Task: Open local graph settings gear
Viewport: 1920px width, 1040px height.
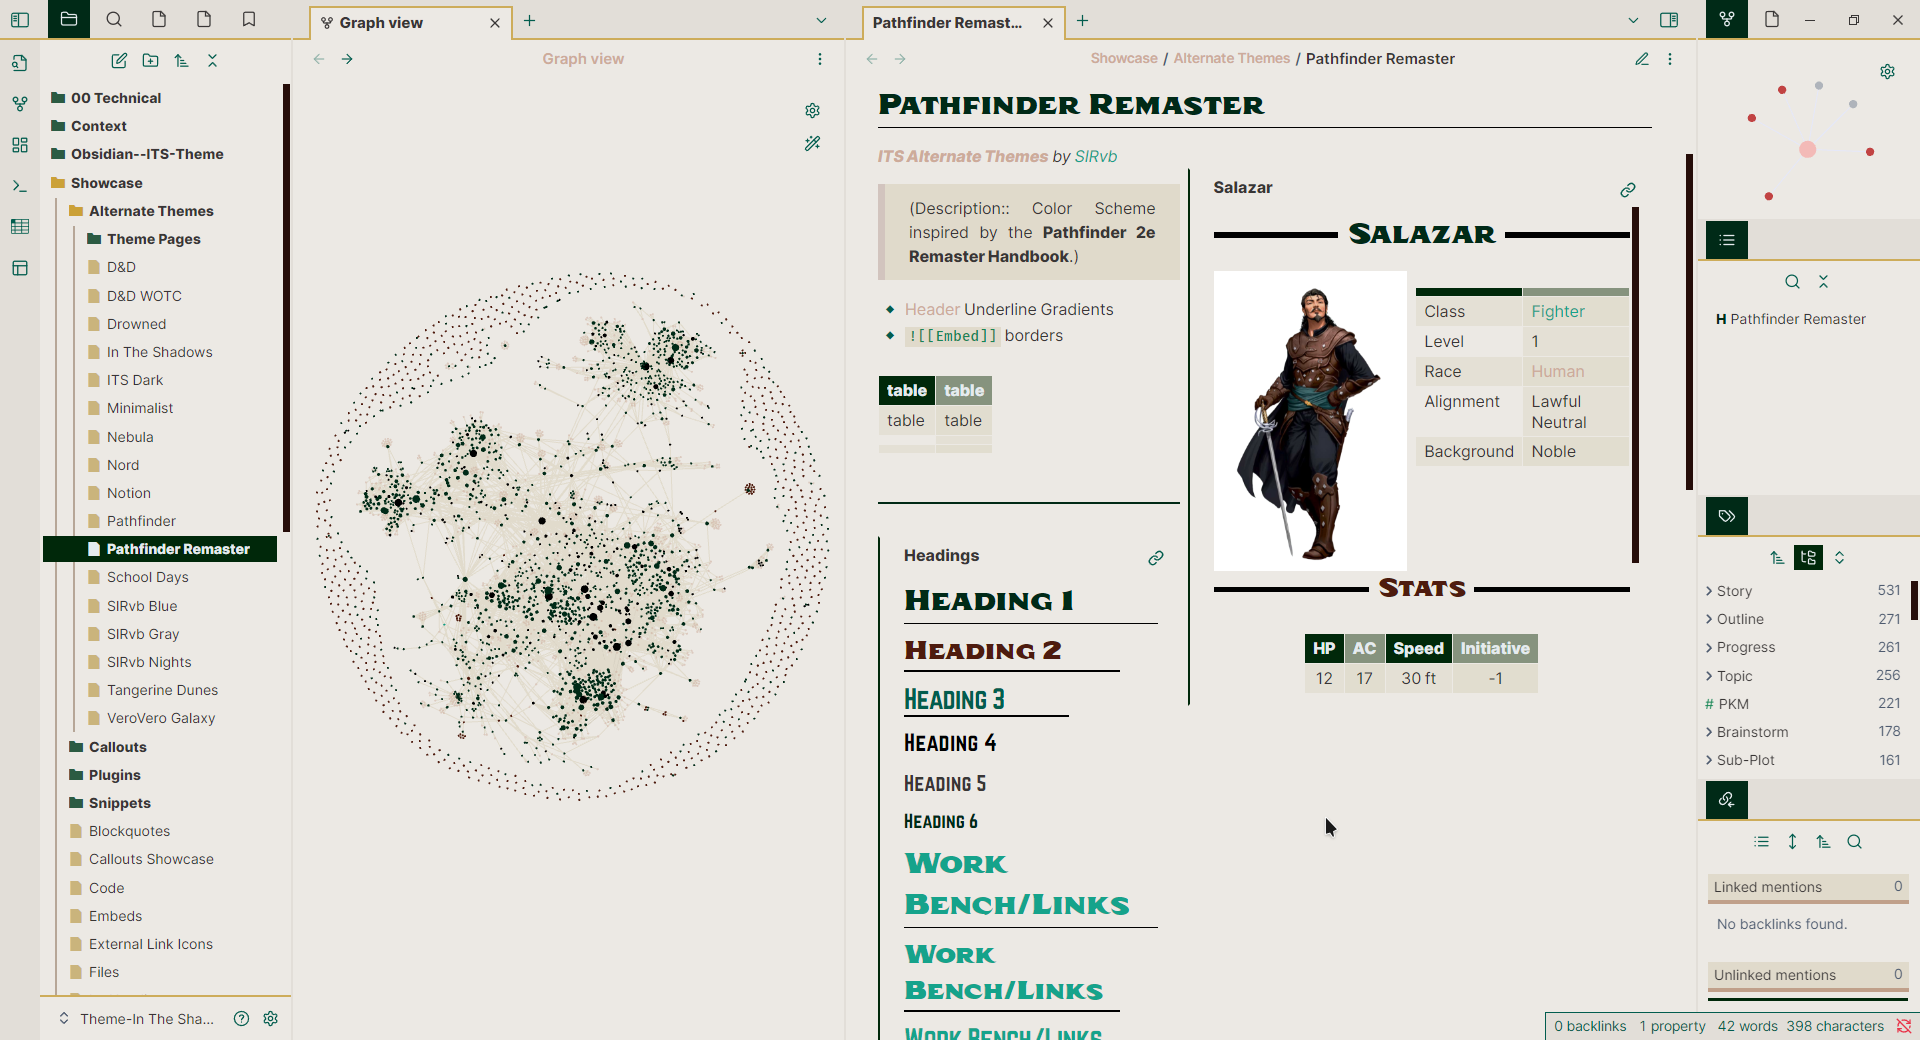Action: (x=1887, y=71)
